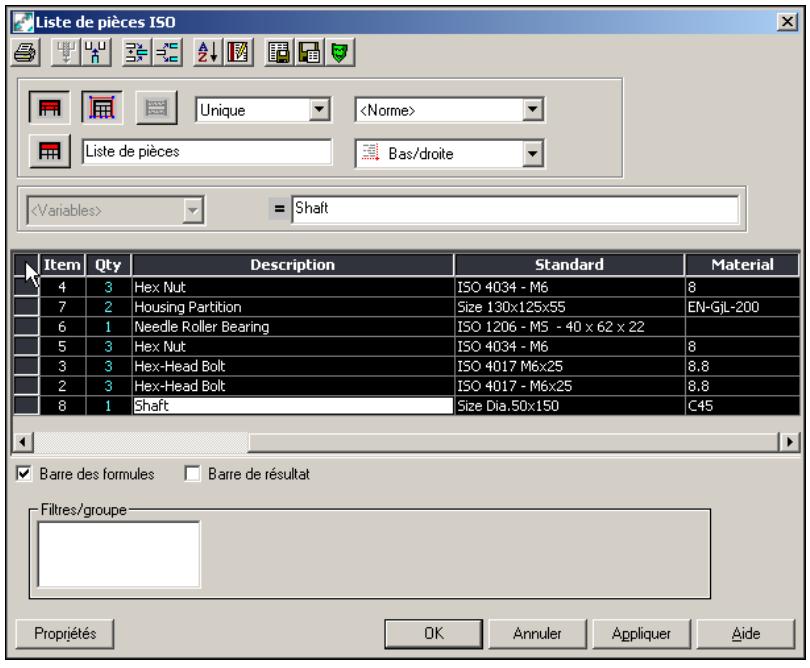The image size is (810, 668).
Task: Click the Item column header
Action: 62,265
